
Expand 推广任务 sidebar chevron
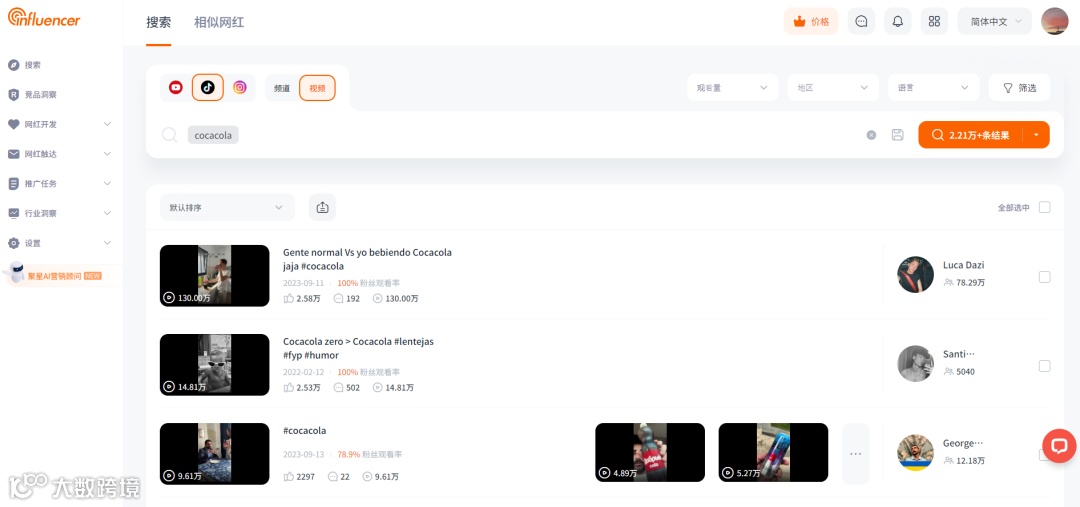point(107,183)
